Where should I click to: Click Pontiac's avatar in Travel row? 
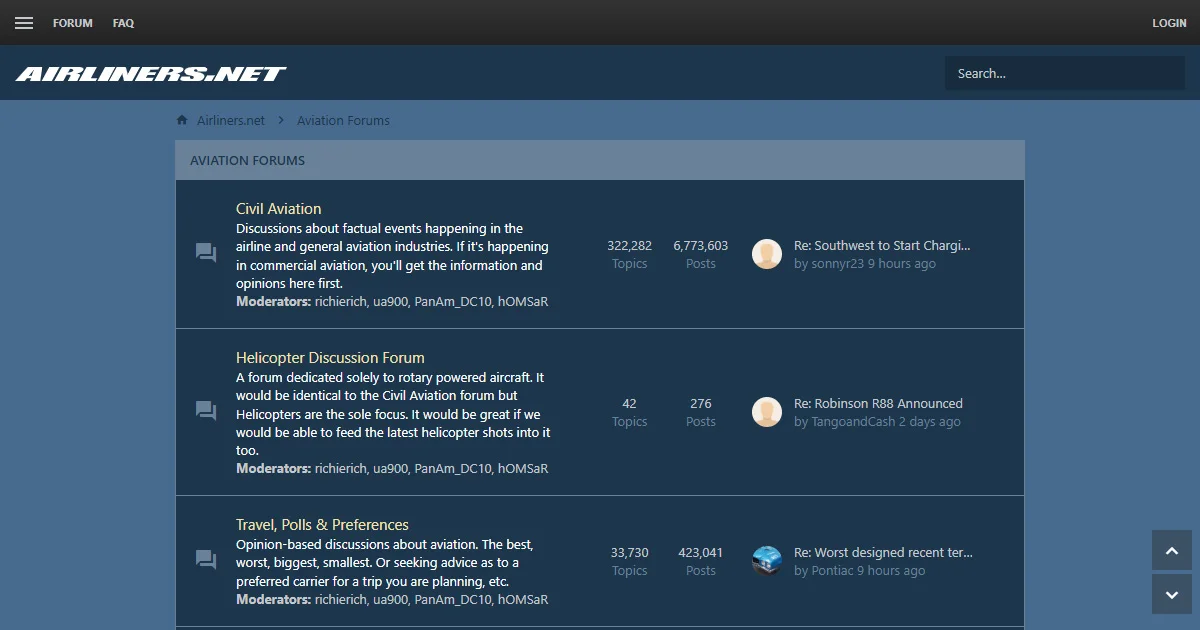(767, 561)
